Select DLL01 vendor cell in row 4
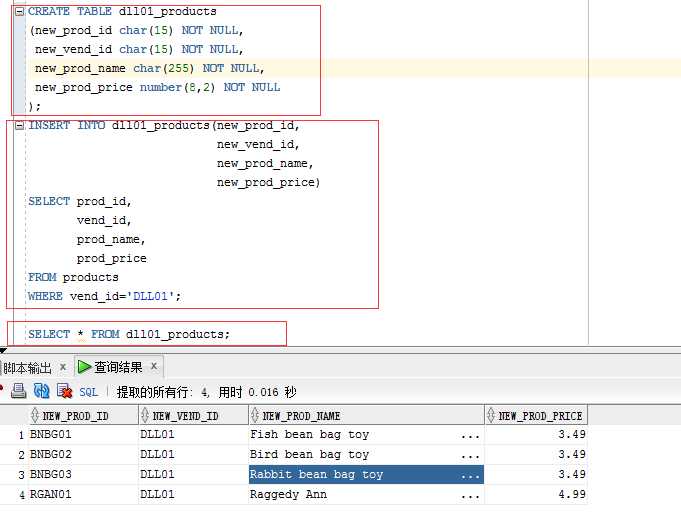 pos(193,495)
